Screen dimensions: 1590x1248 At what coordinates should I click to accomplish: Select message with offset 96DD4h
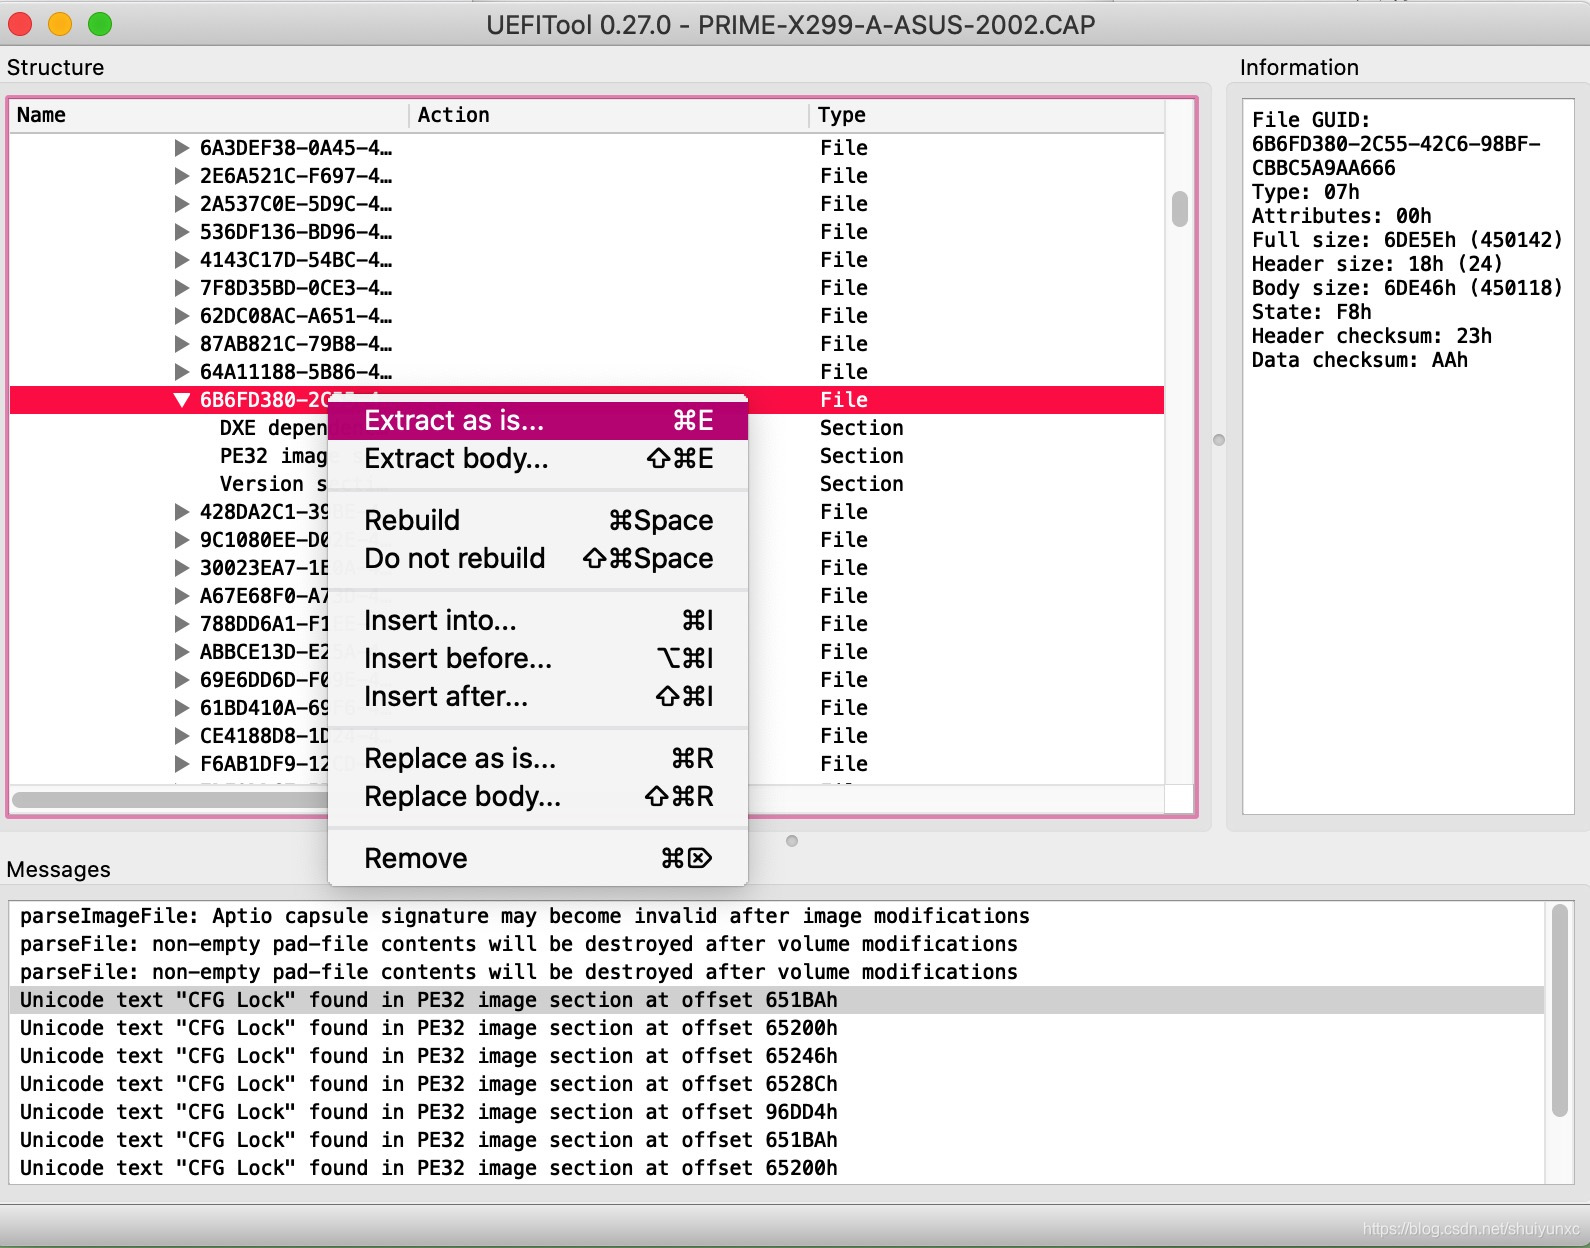(x=776, y=1112)
